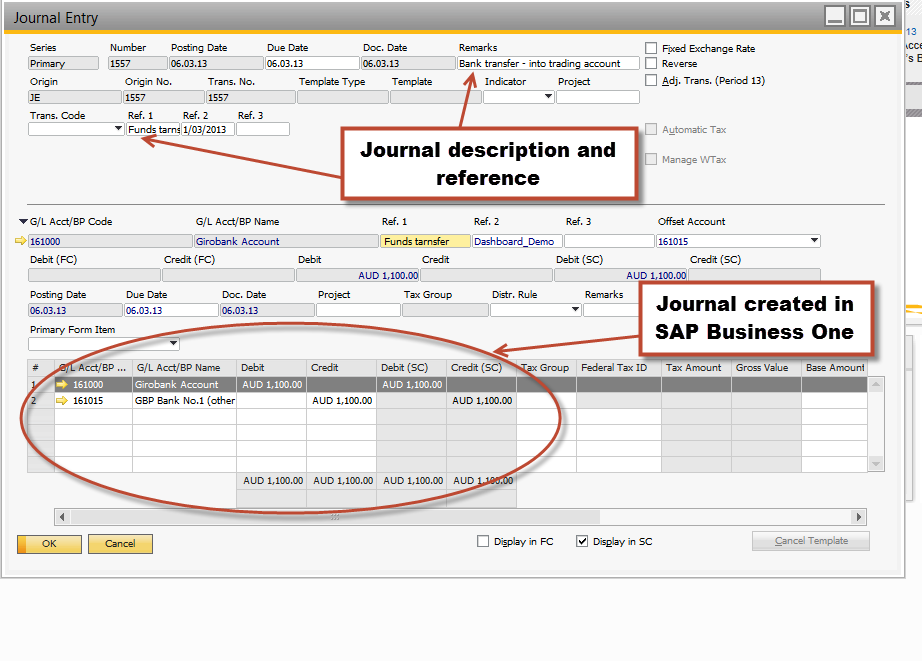This screenshot has height=661, width=922.
Task: Open the Primary Form Item dropdown
Action: coord(173,344)
